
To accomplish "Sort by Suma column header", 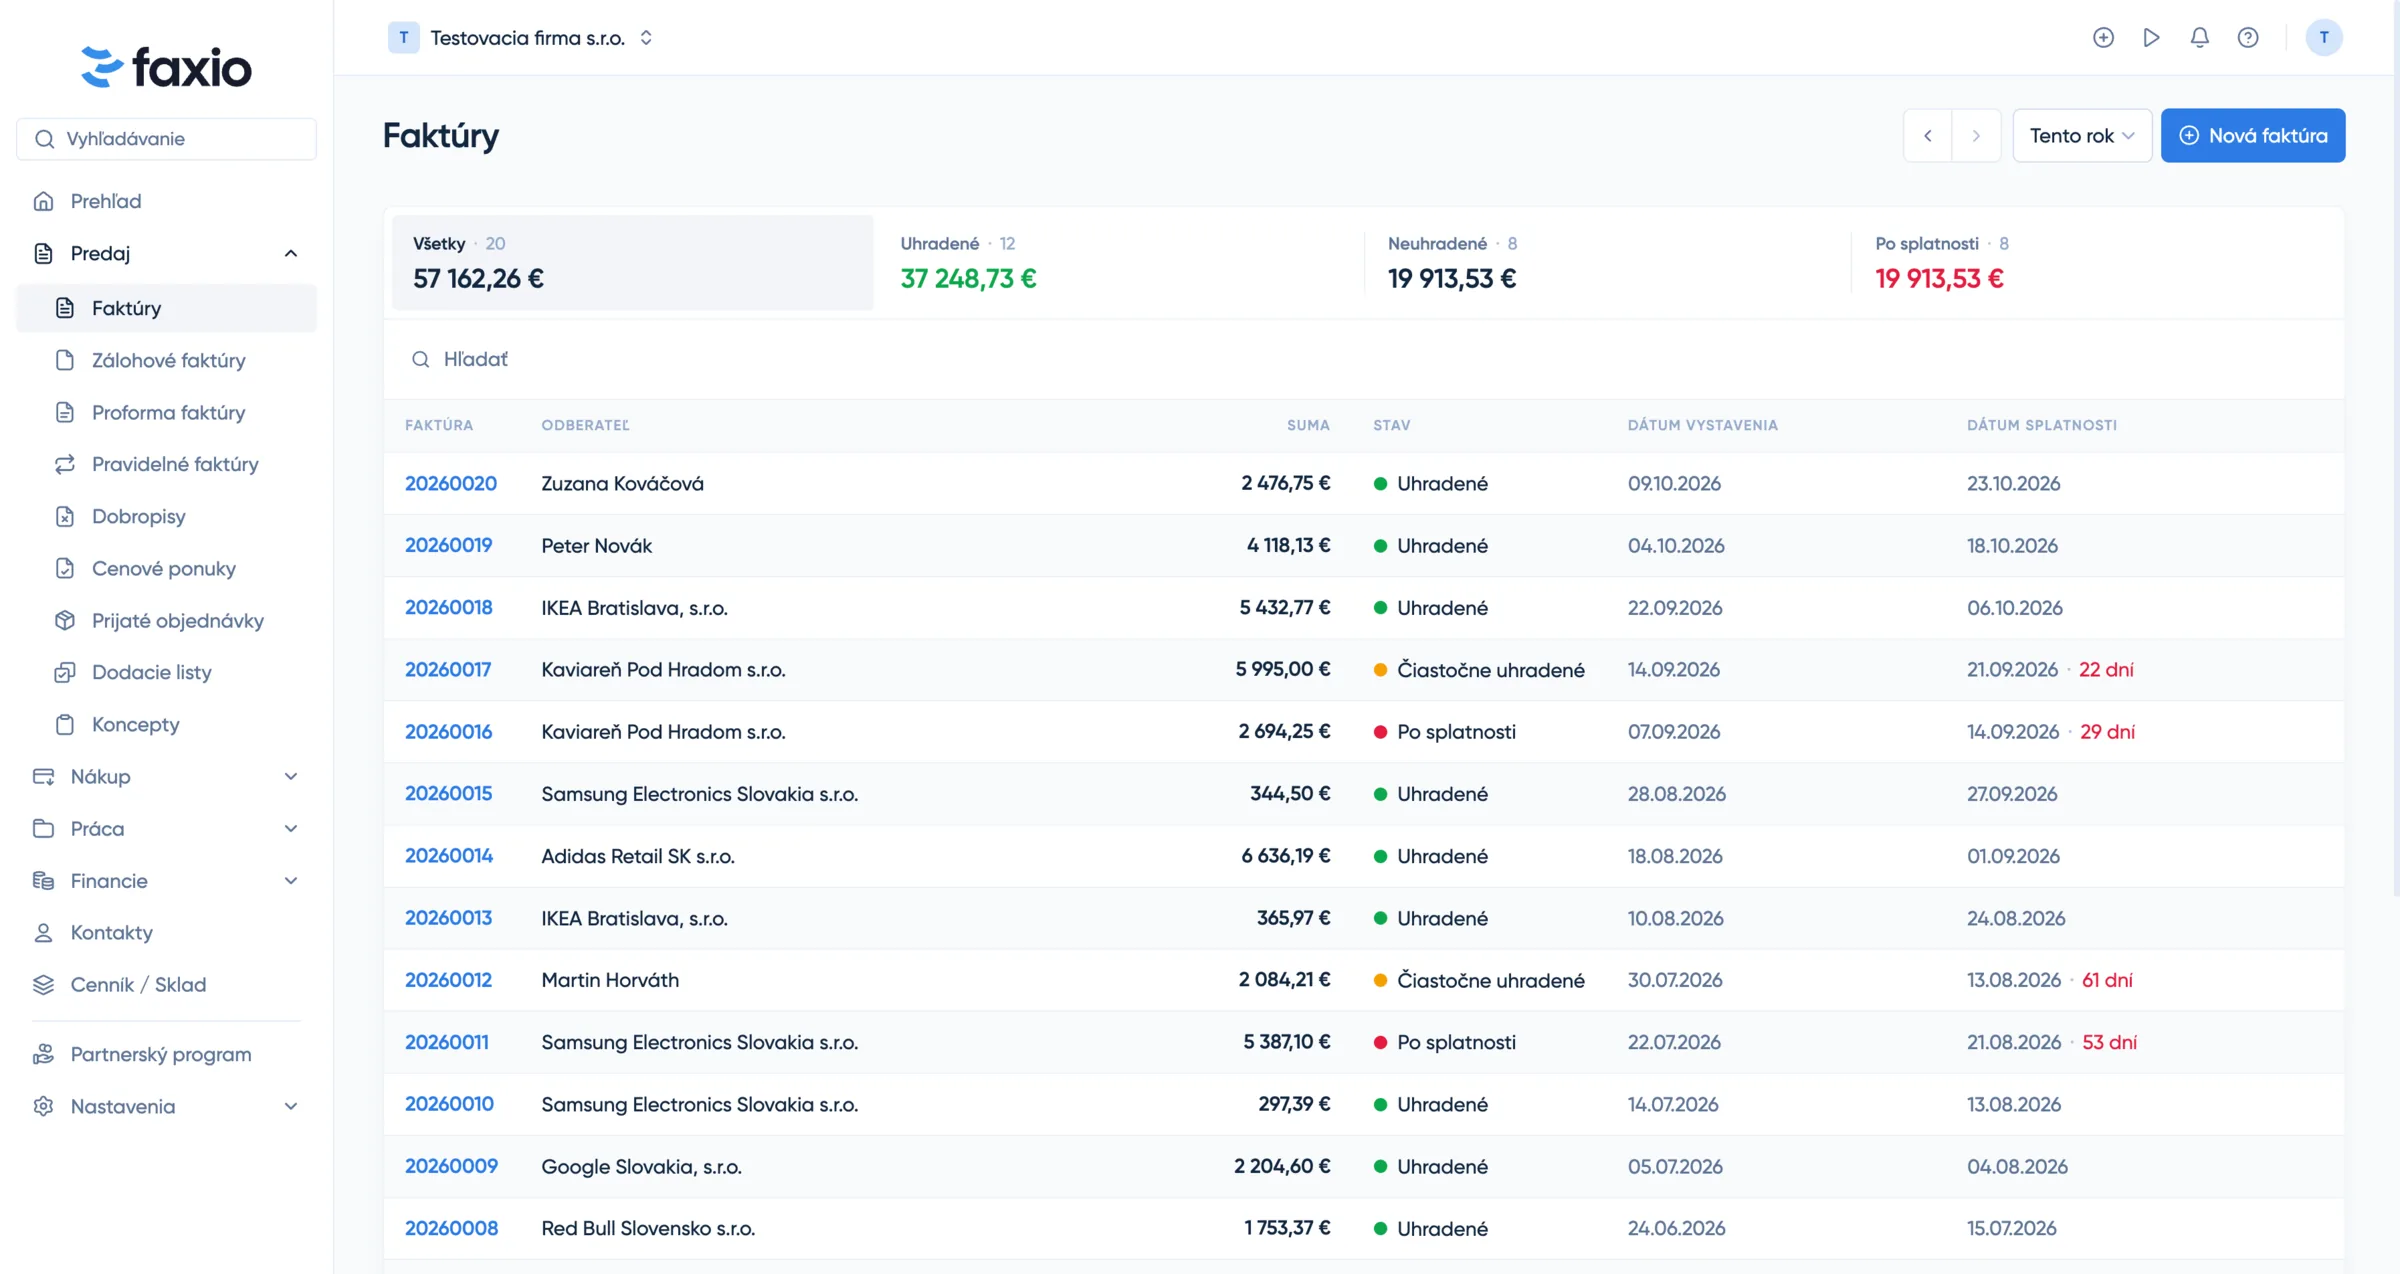I will point(1308,425).
